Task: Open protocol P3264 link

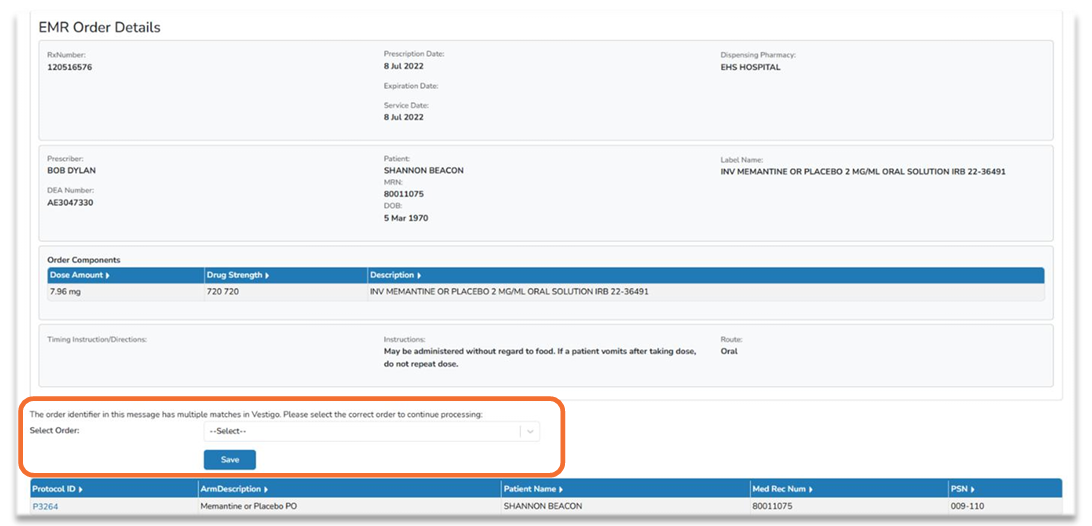Action: click(x=45, y=506)
